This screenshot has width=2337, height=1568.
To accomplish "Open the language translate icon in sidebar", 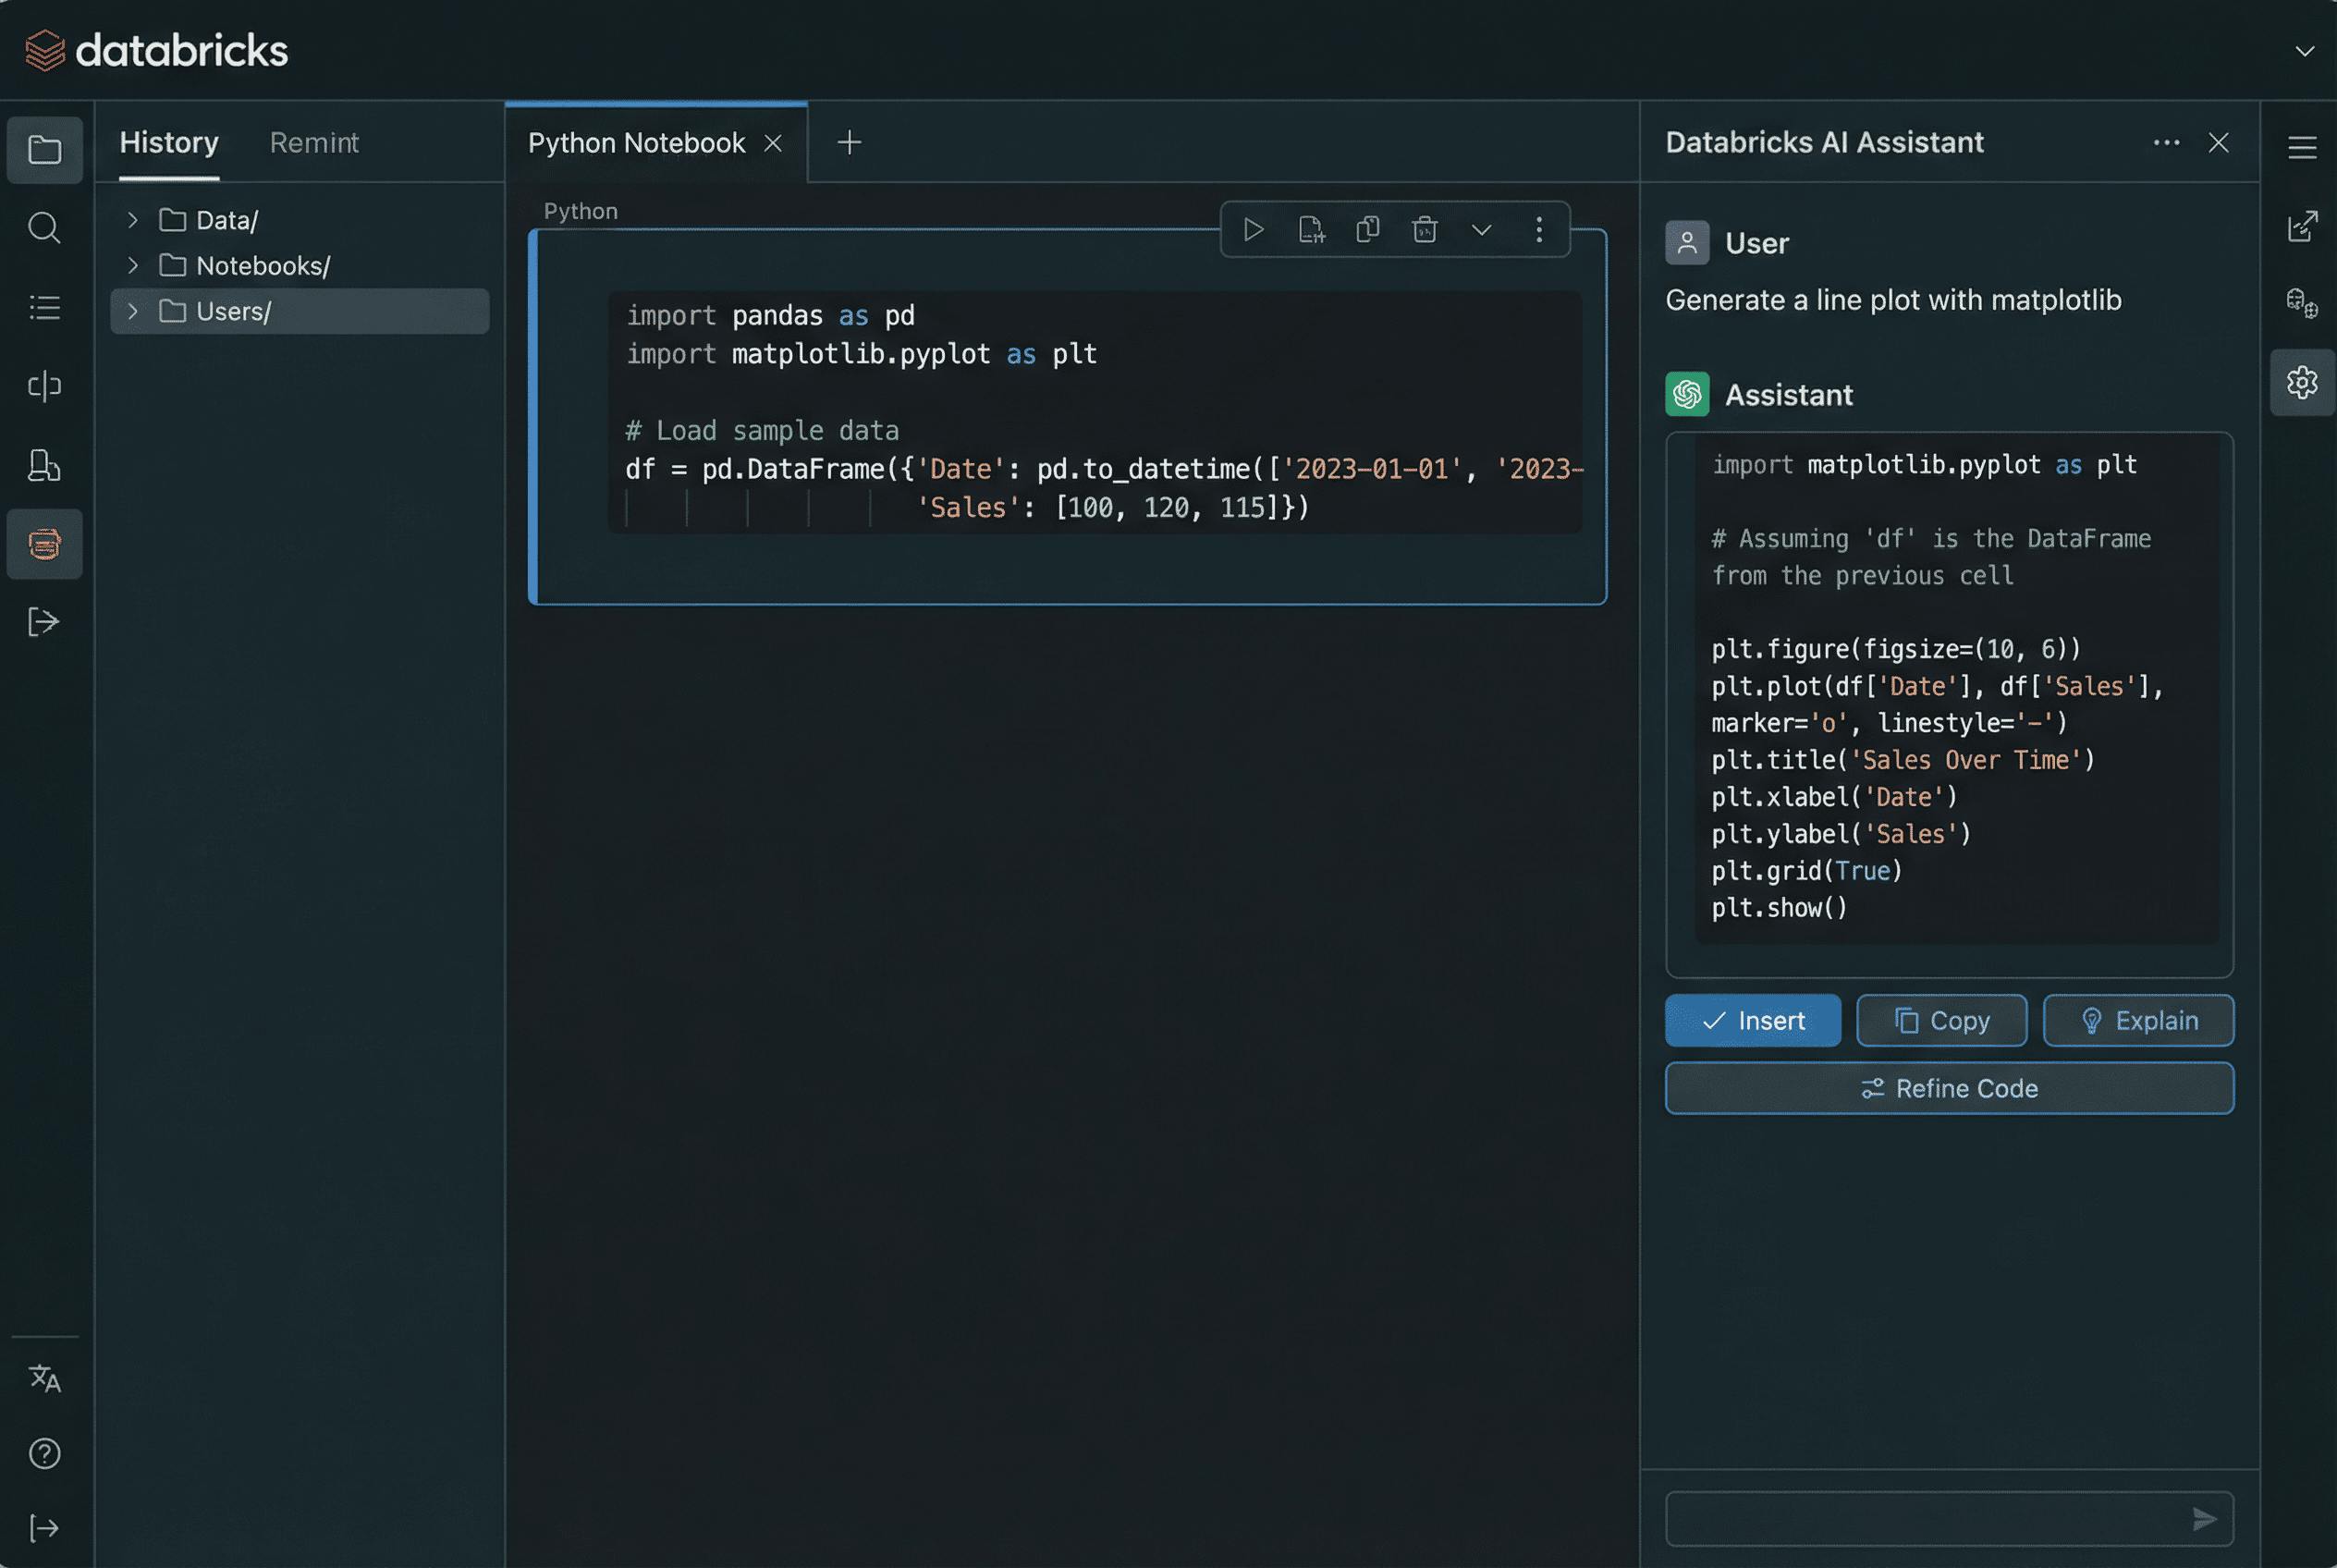I will pyautogui.click(x=44, y=1378).
